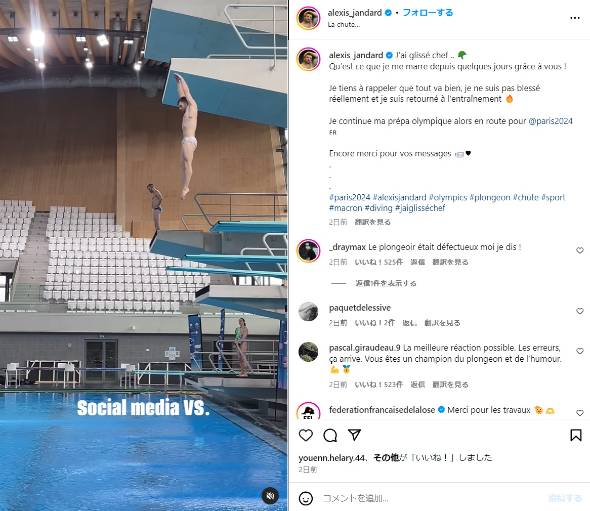Viewport: 590px width, 511px height.
Task: Like the federationfrancaisedelalose comment
Action: click(579, 413)
